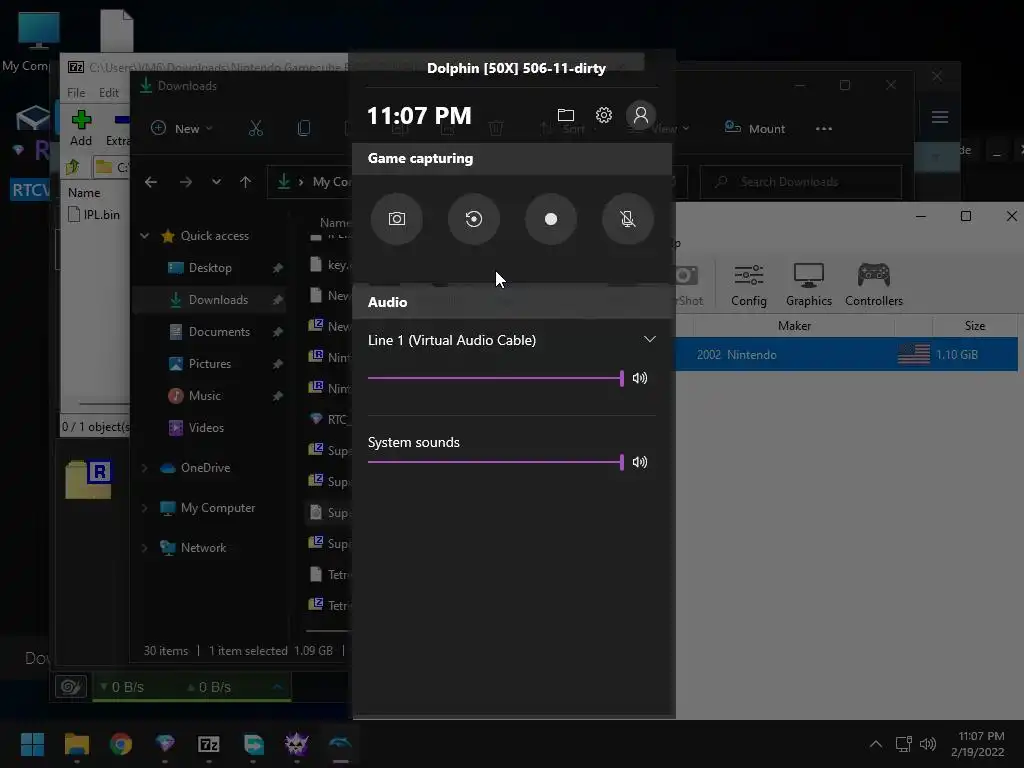Screen dimensions: 1024x768
Task: Mute the Line 1 Virtual Audio Cable speaker
Action: [640, 377]
